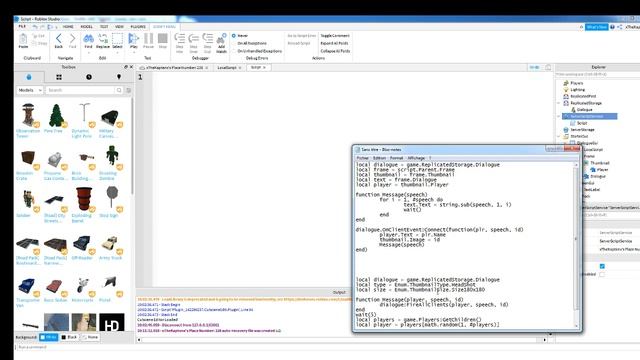Switch to the HOME ribbon tab

pos(68,27)
